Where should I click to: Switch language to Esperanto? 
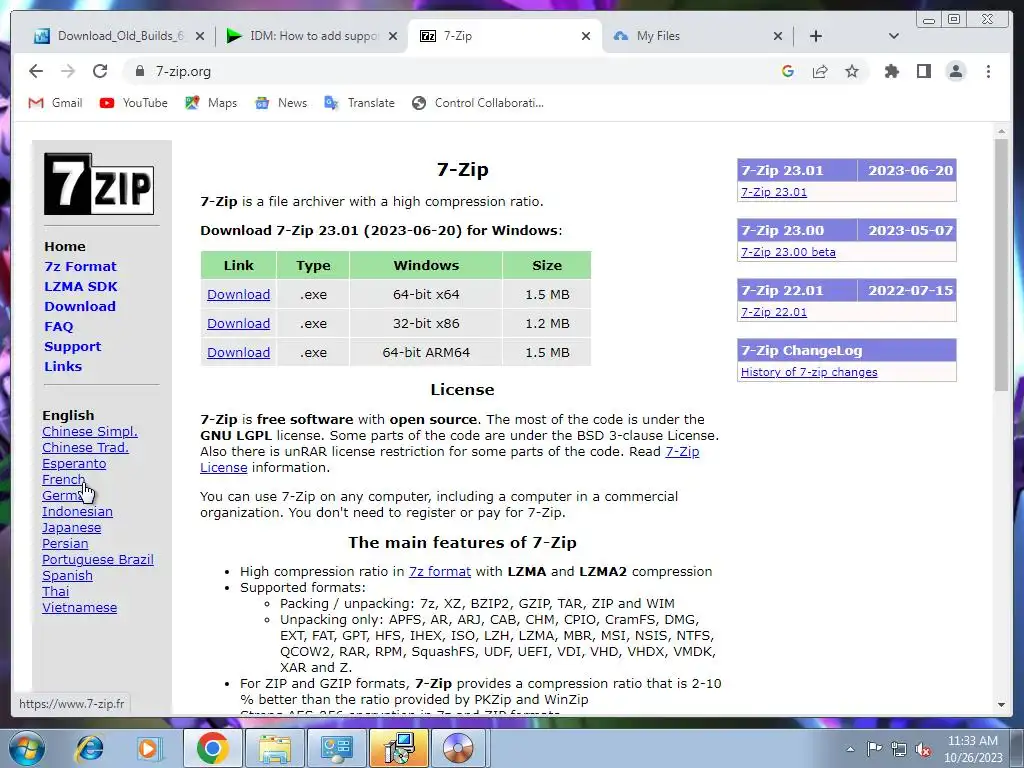click(74, 464)
